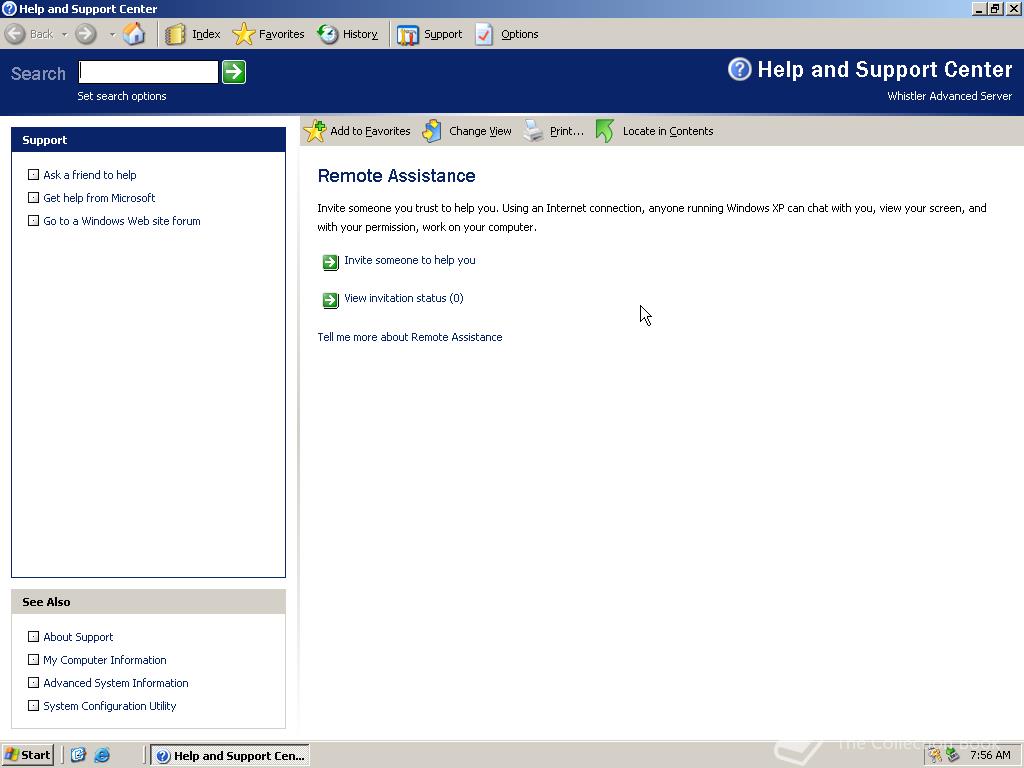Click the Support icon in toolbar
The width and height of the screenshot is (1024, 768).
(408, 35)
